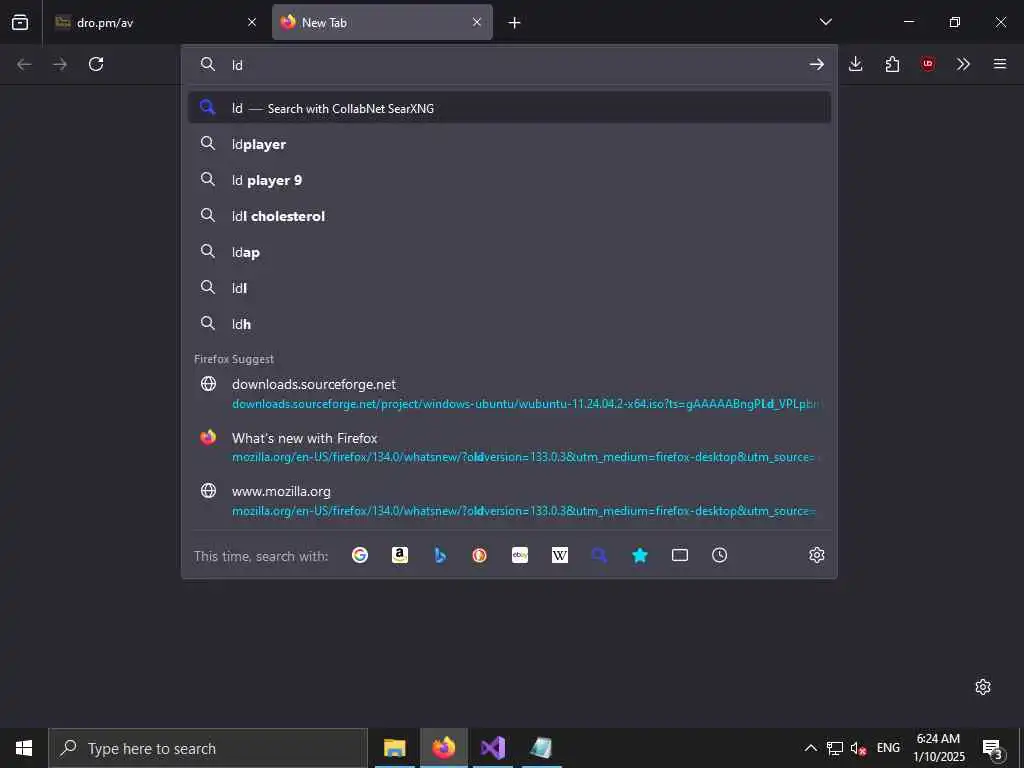Screen dimensions: 1024x768
Task: Open Visual Studio from taskbar
Action: [x=493, y=748]
